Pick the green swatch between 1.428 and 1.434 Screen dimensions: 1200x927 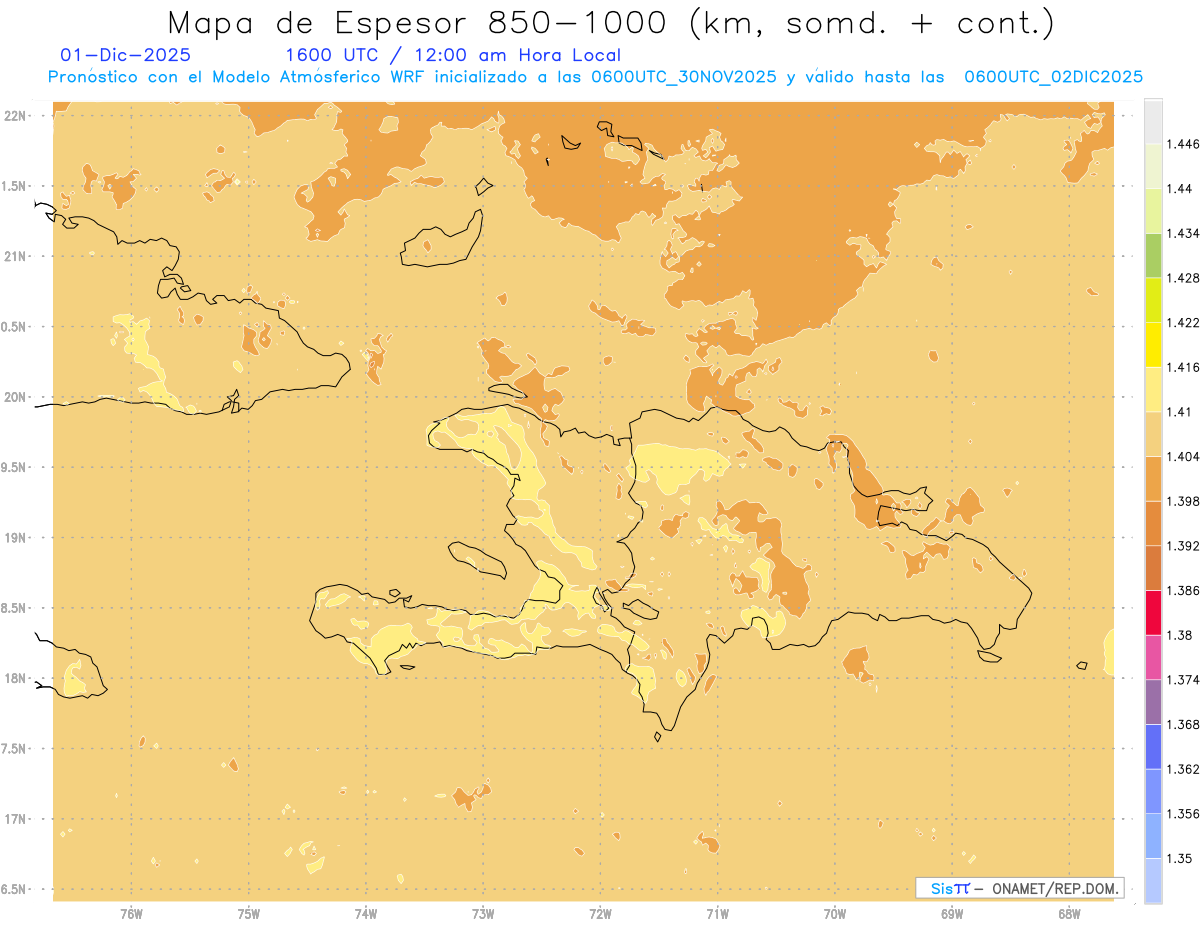(x=1153, y=255)
